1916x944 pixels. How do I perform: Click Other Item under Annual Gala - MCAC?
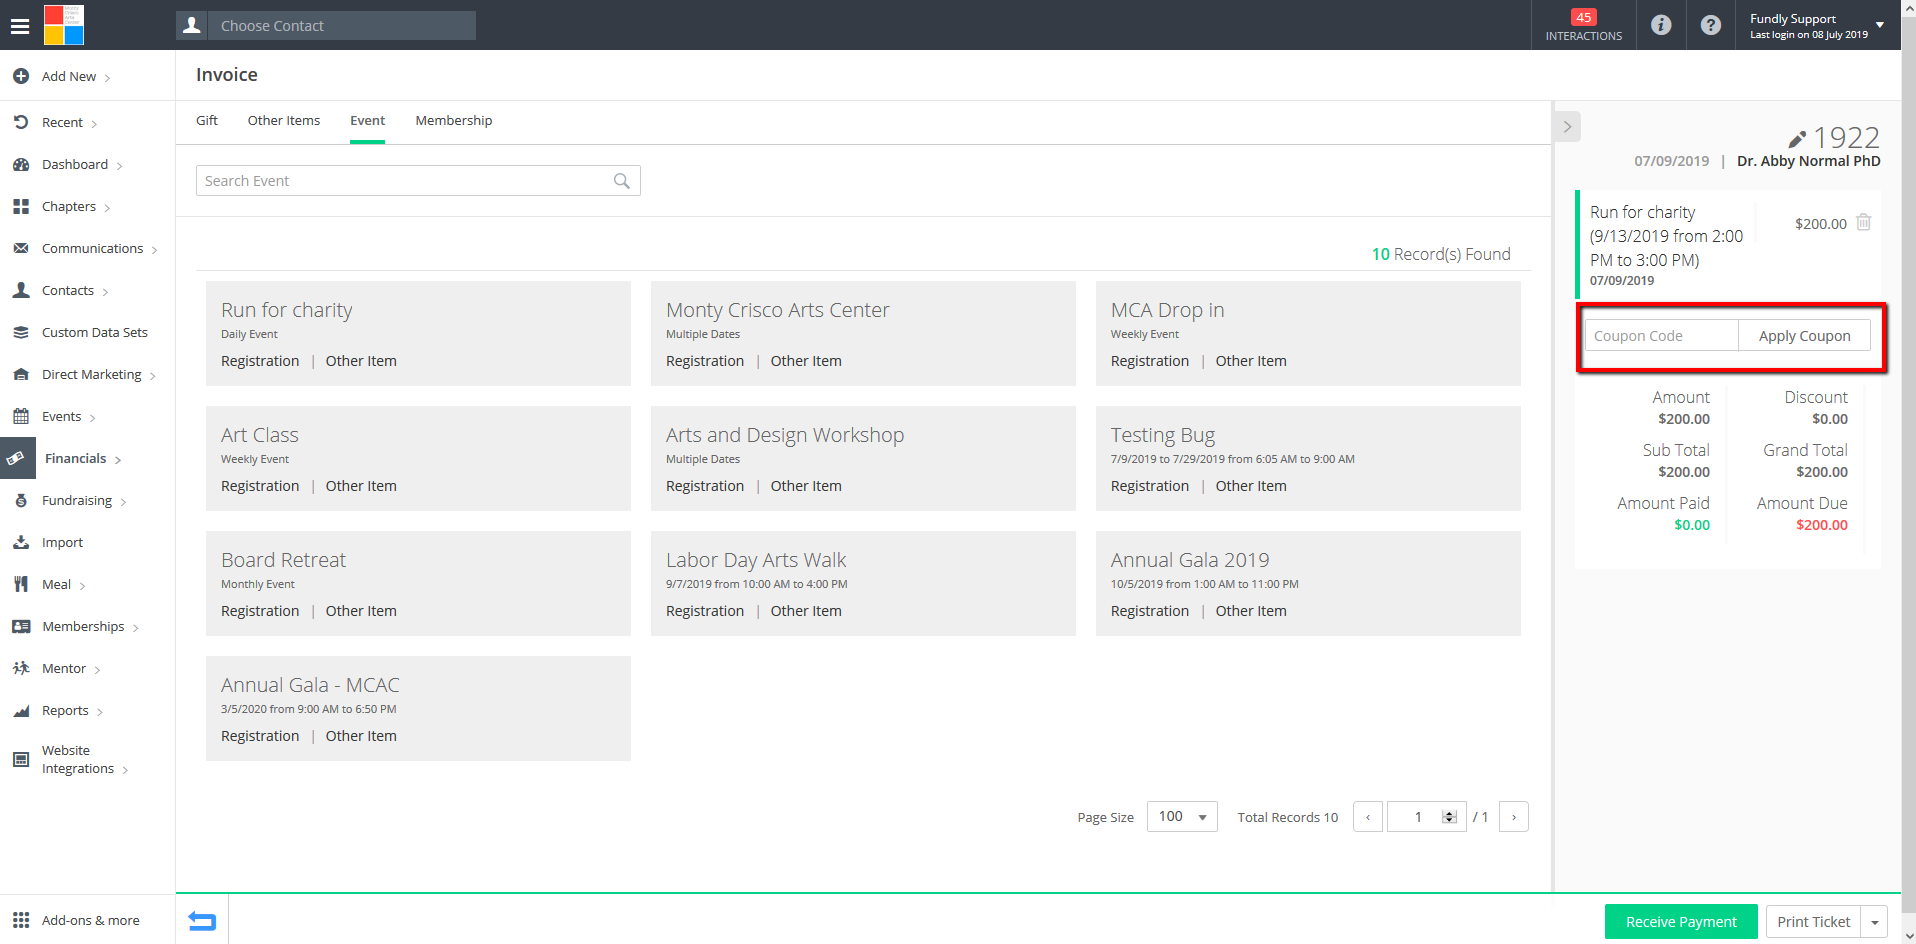pos(361,736)
